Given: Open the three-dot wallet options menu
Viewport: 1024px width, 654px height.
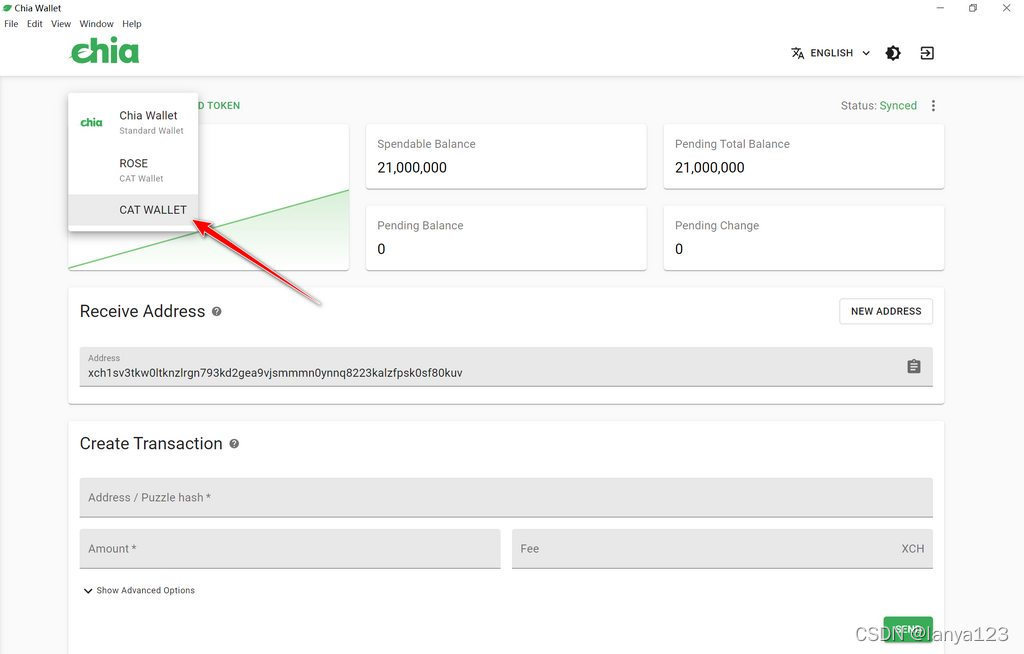Looking at the screenshot, I should (x=933, y=106).
